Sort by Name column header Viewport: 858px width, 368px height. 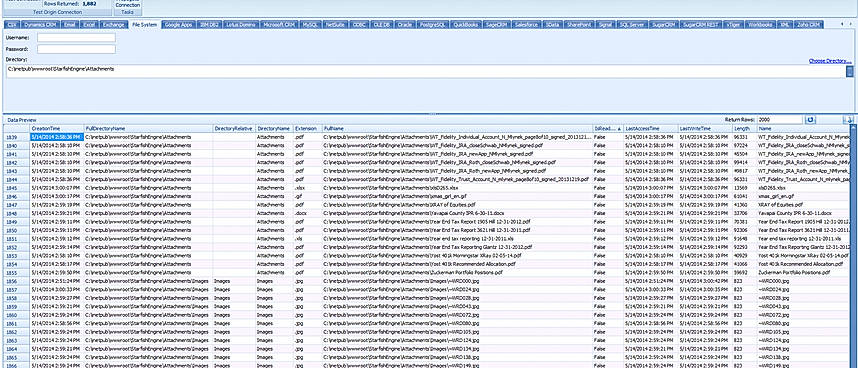[804, 128]
